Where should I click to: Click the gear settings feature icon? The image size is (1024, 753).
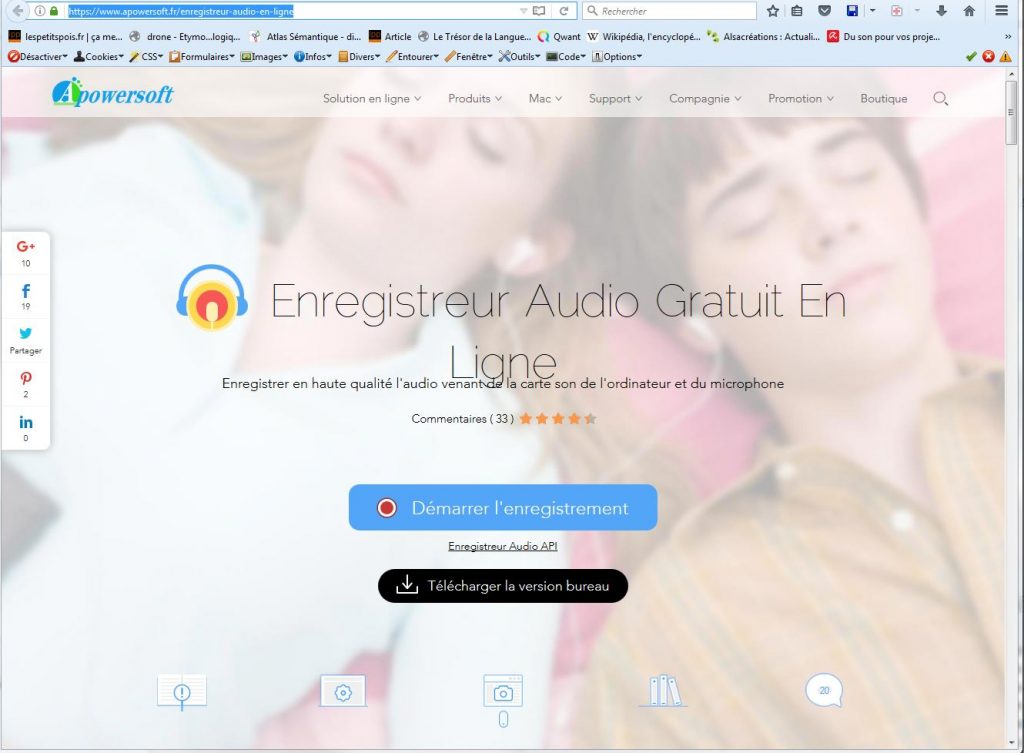click(343, 692)
